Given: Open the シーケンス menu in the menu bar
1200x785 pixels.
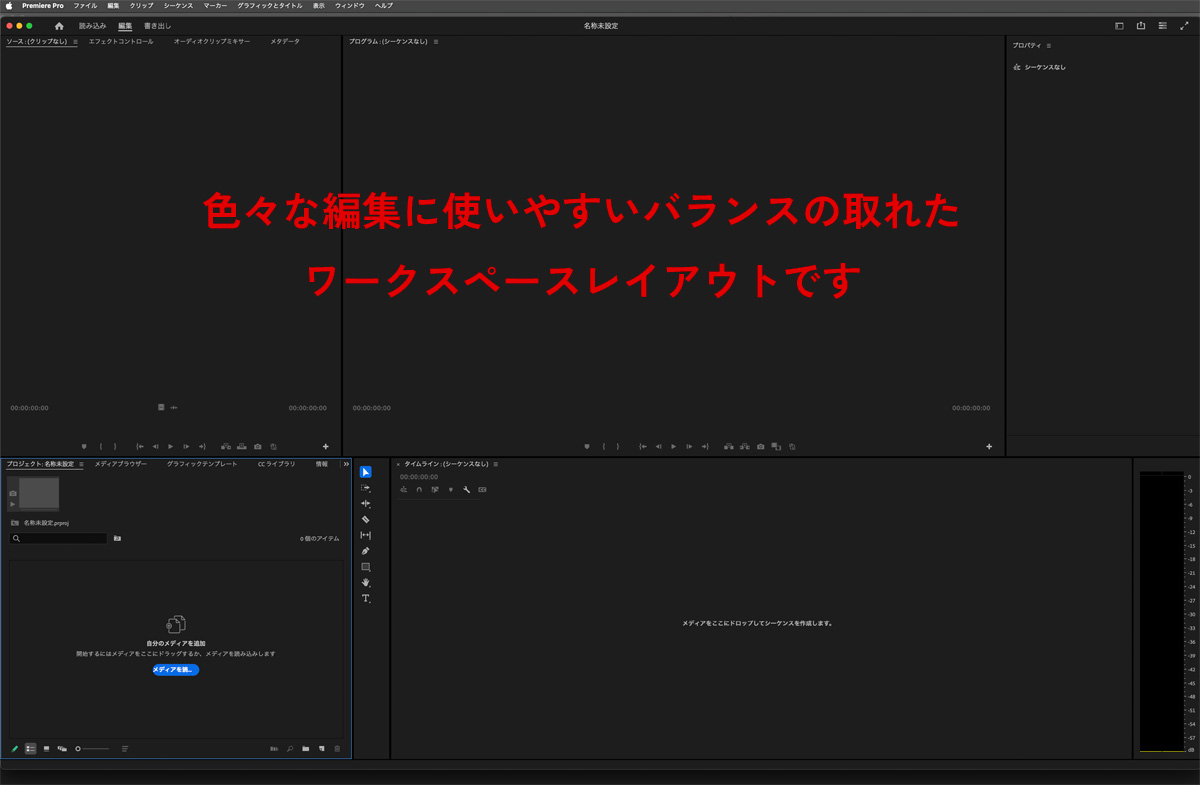Looking at the screenshot, I should pyautogui.click(x=178, y=6).
